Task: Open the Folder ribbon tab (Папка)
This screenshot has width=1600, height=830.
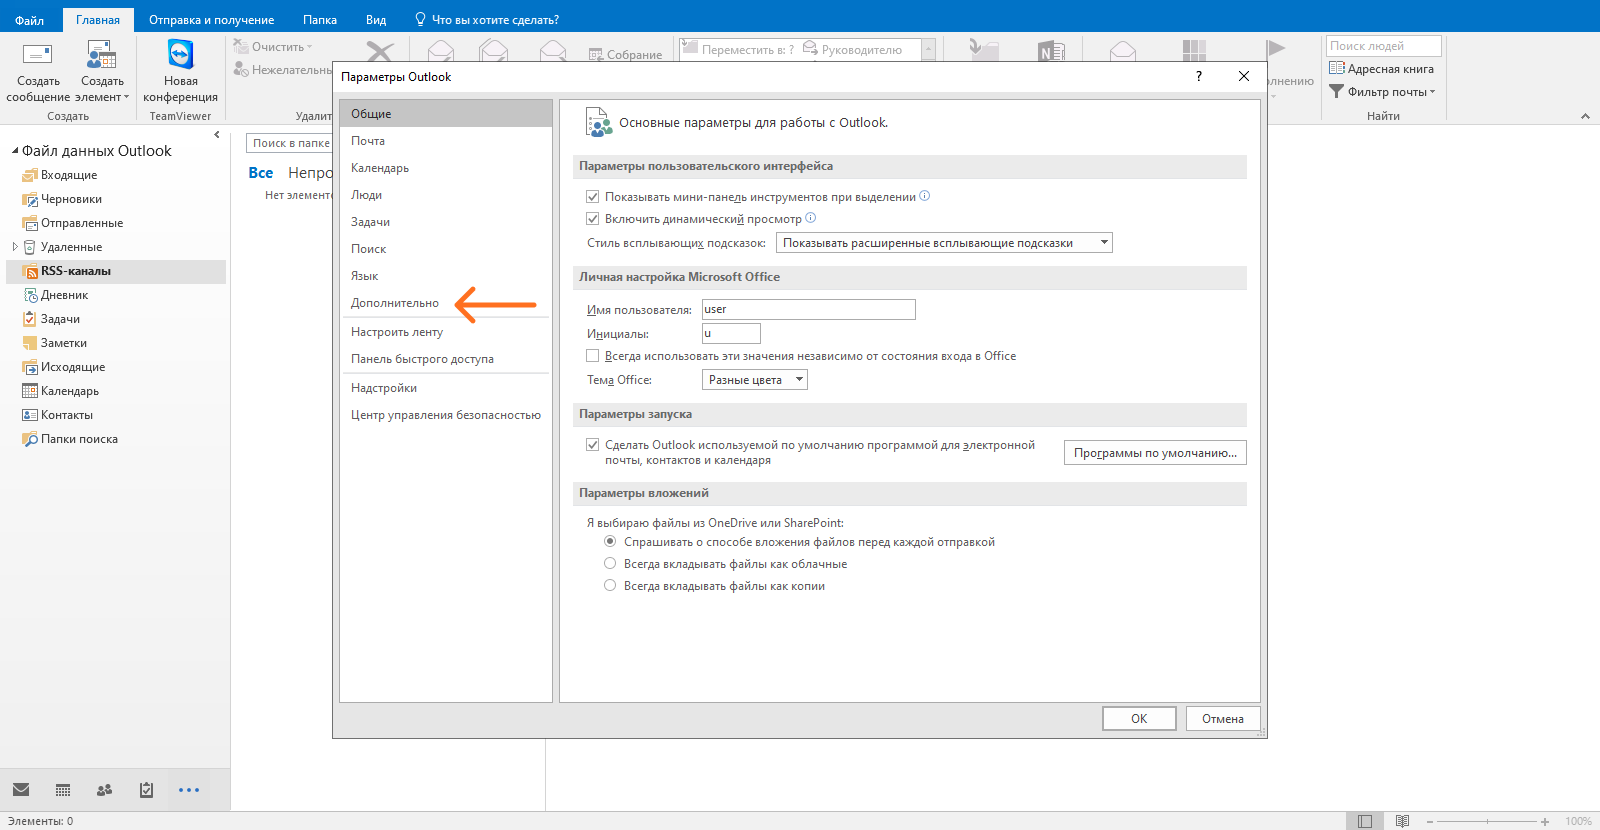Action: coord(320,20)
